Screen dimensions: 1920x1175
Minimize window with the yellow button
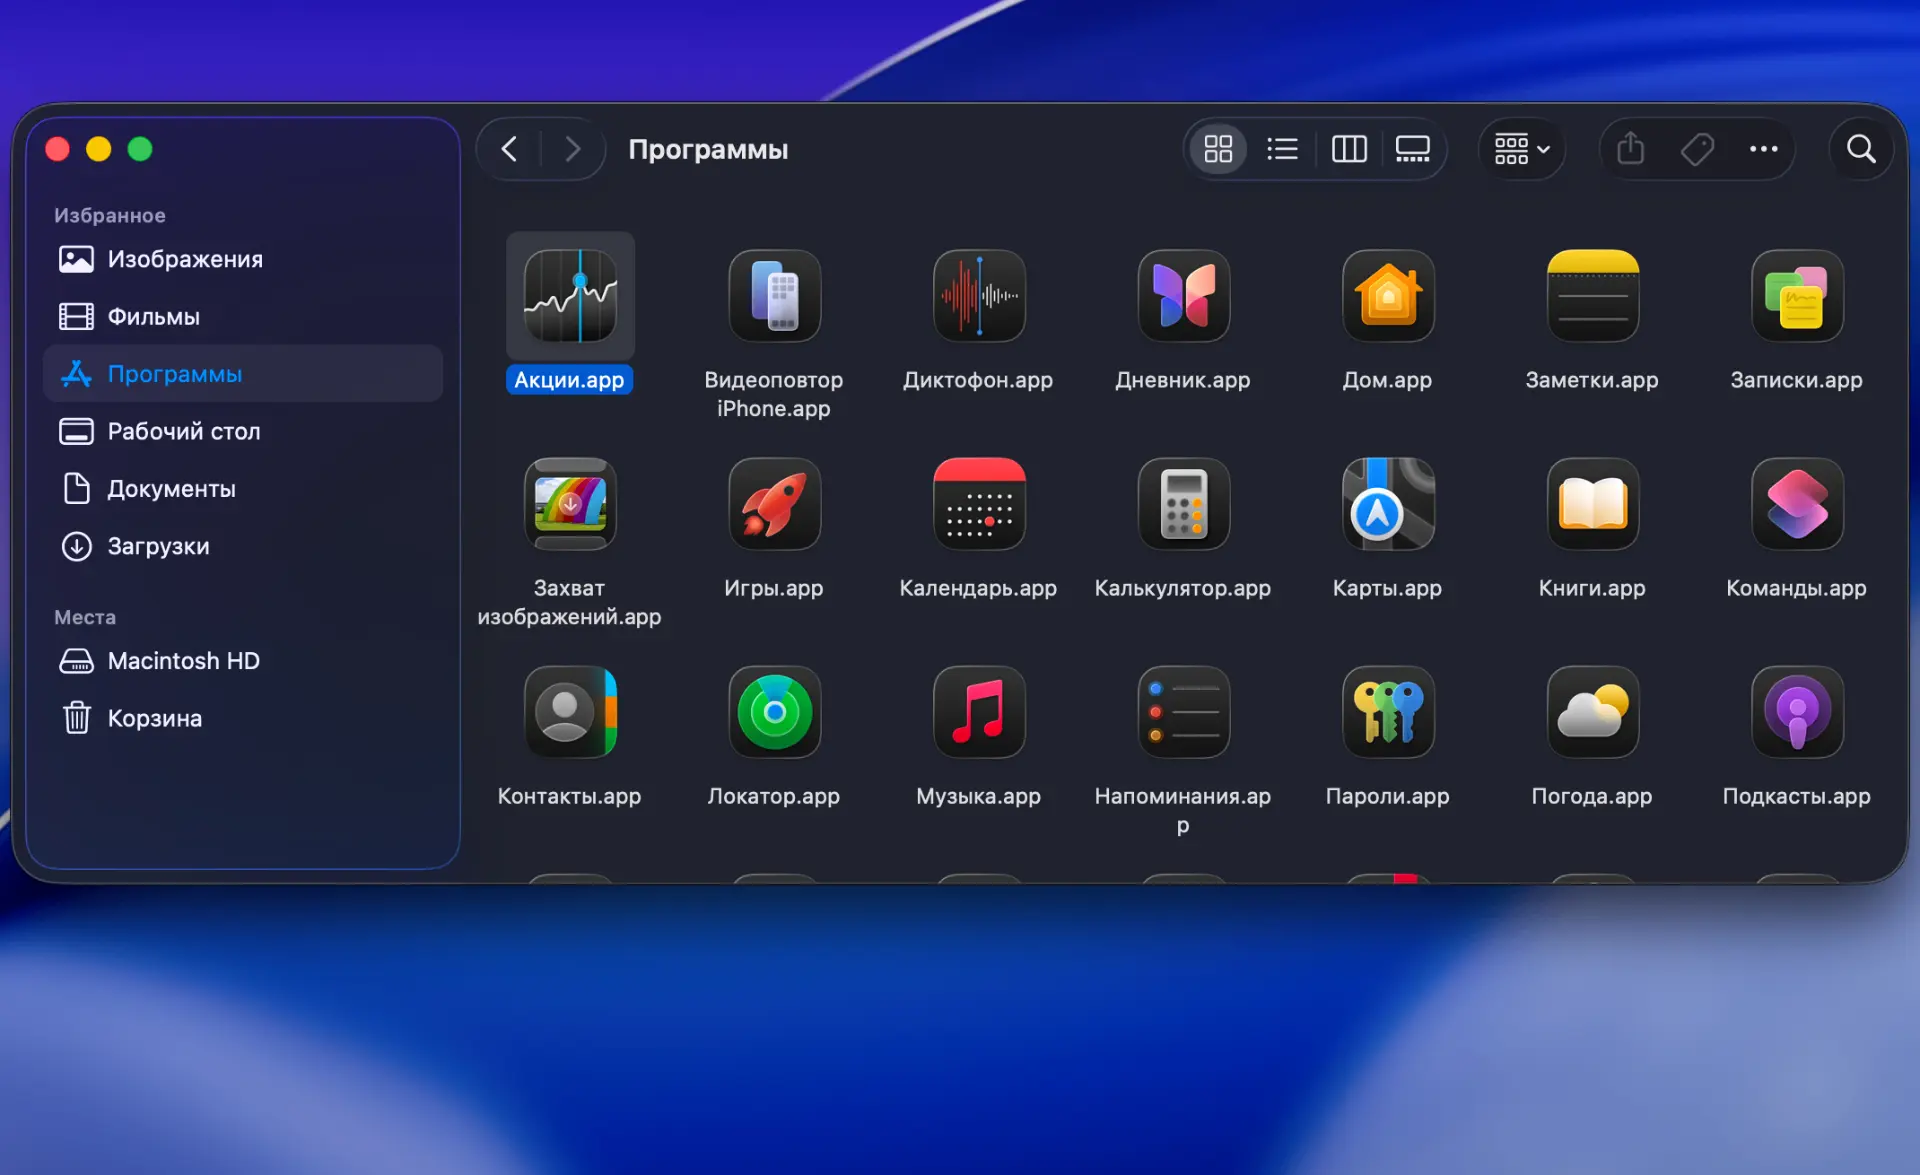[x=99, y=149]
